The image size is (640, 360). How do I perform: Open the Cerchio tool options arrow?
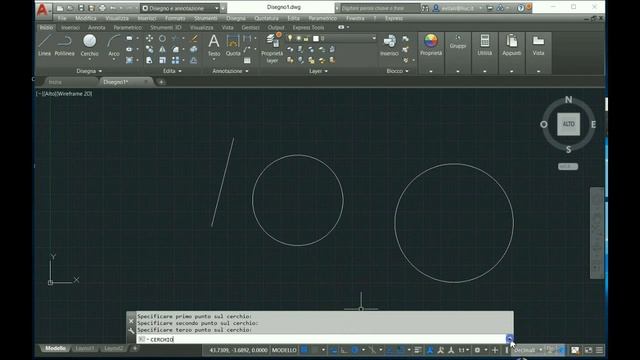(89, 60)
